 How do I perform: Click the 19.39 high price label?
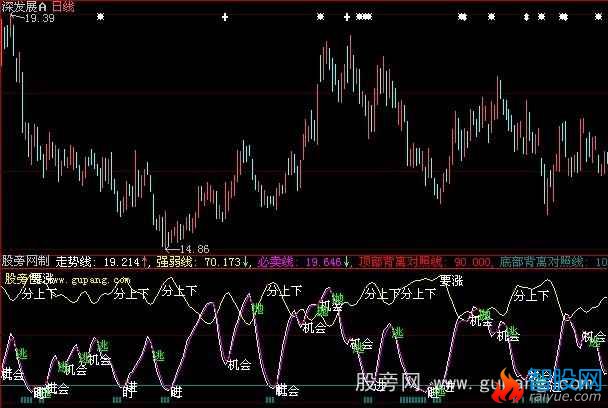[x=40, y=18]
